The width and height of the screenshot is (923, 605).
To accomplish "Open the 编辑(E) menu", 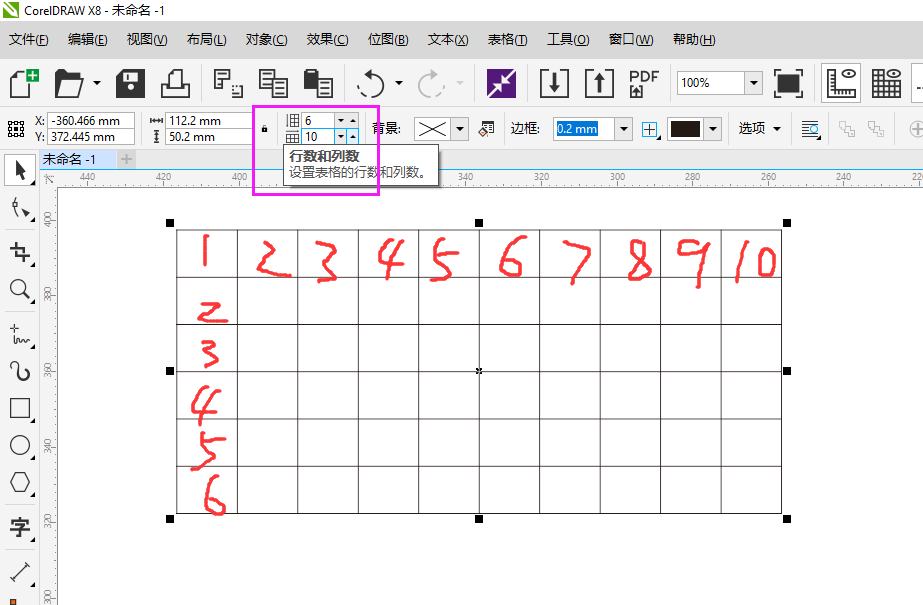I will (x=87, y=39).
